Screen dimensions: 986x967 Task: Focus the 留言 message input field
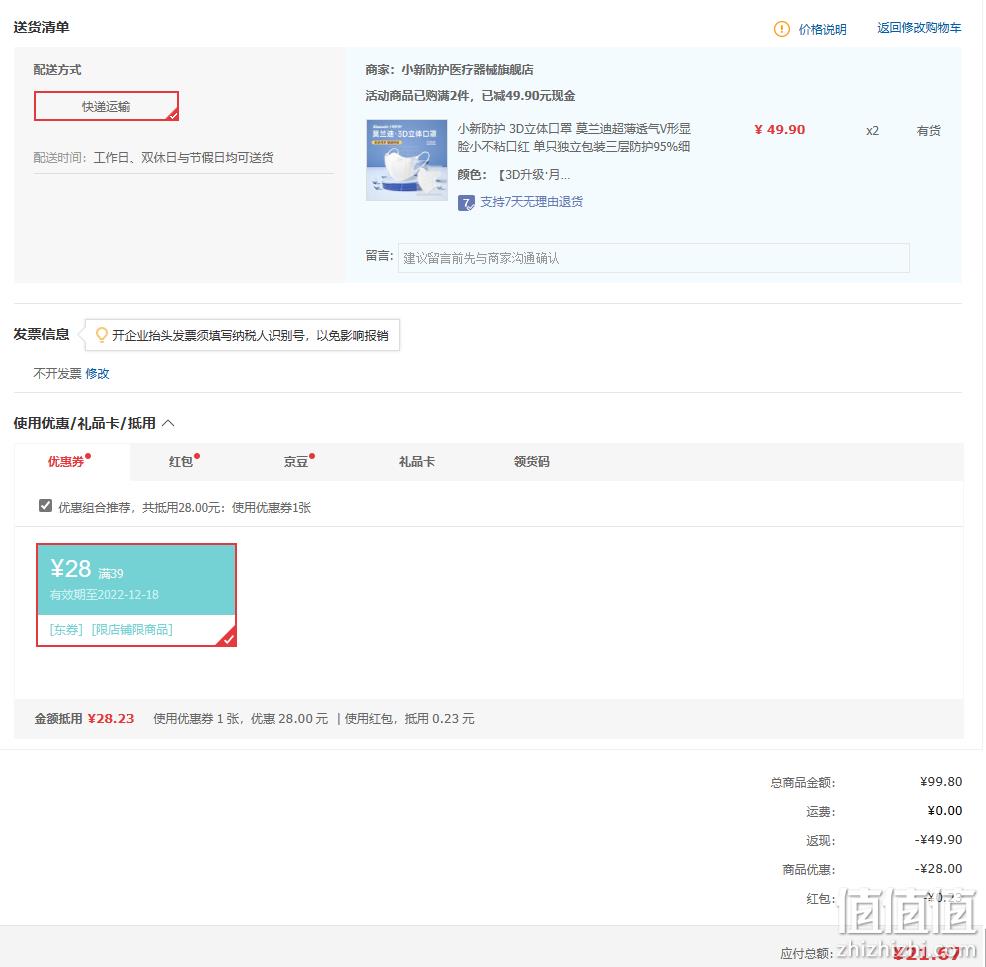pos(653,258)
